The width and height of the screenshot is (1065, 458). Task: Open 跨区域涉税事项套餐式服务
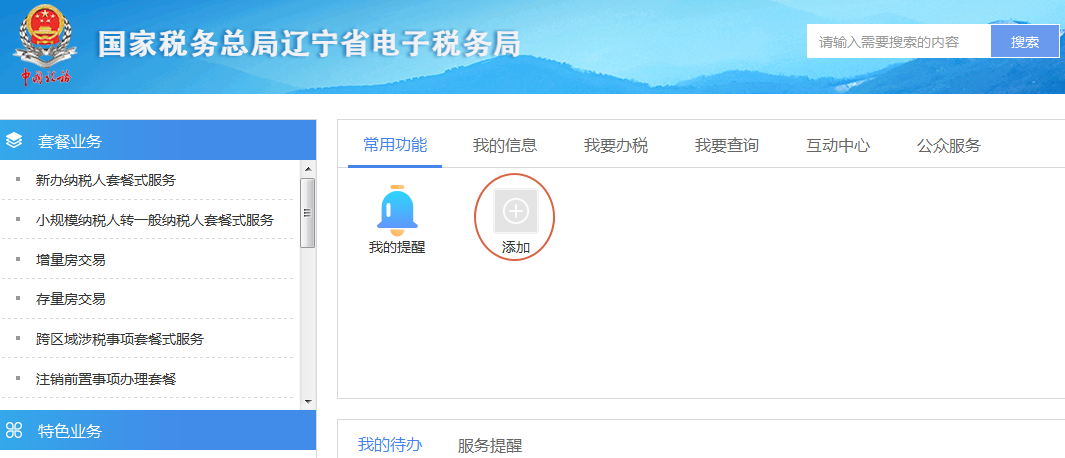click(120, 338)
